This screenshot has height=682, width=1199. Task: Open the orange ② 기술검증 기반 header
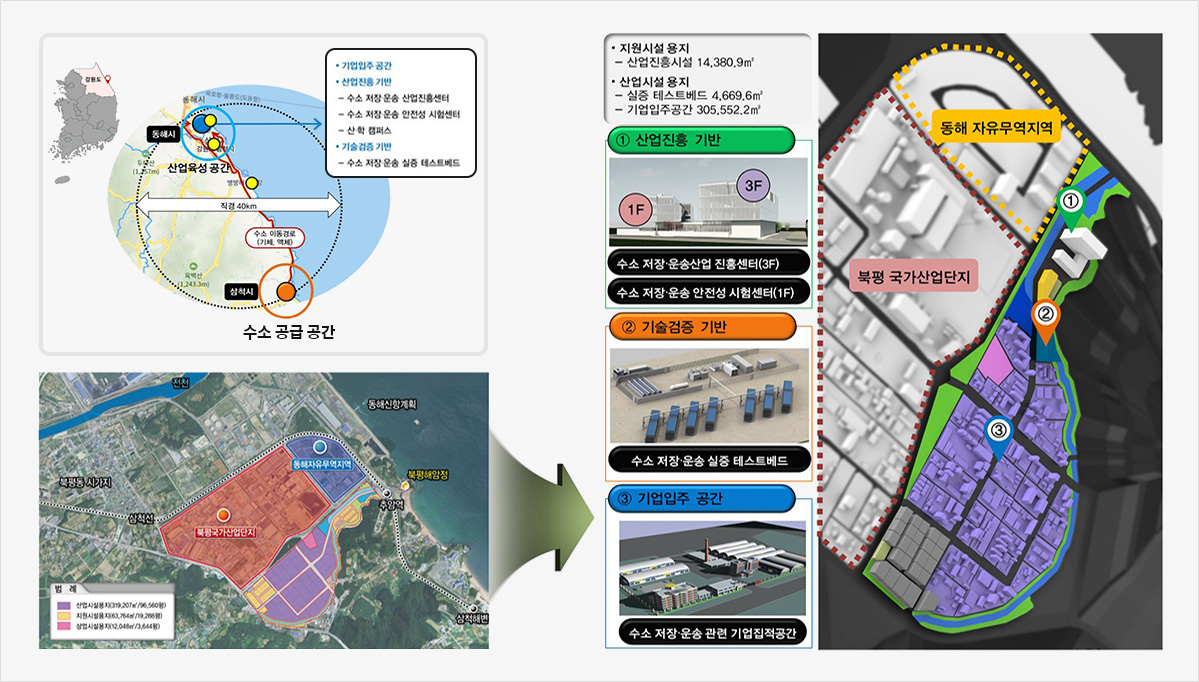(701, 327)
